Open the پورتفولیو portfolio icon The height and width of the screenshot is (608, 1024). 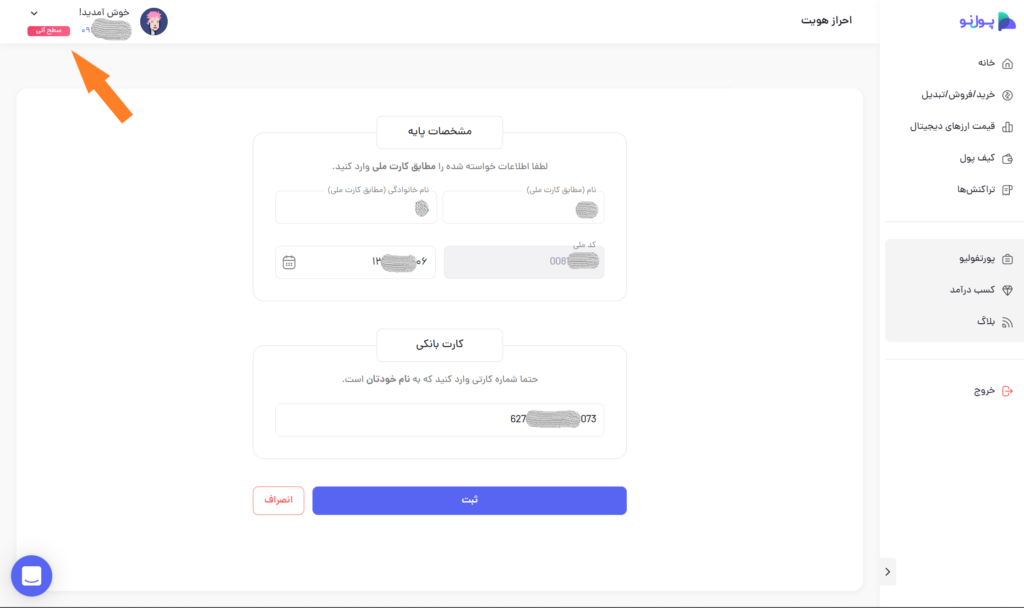(x=1007, y=259)
